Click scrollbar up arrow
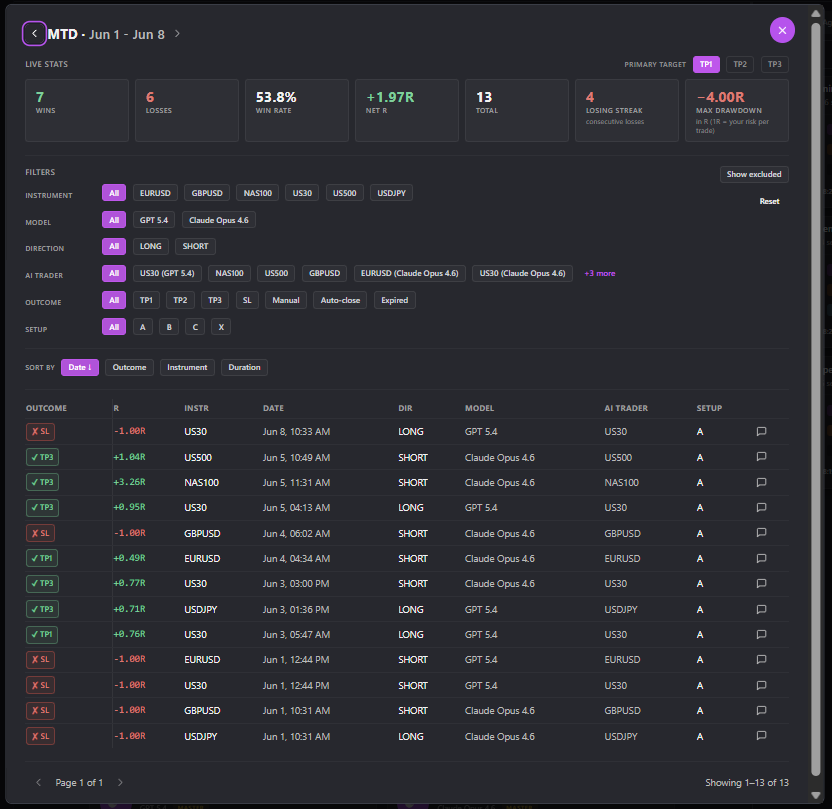 tap(816, 13)
